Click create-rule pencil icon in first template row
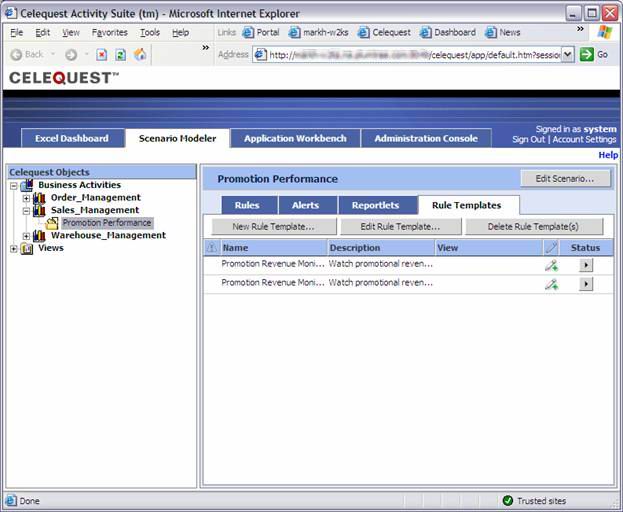This screenshot has height=512, width=623. coord(551,265)
